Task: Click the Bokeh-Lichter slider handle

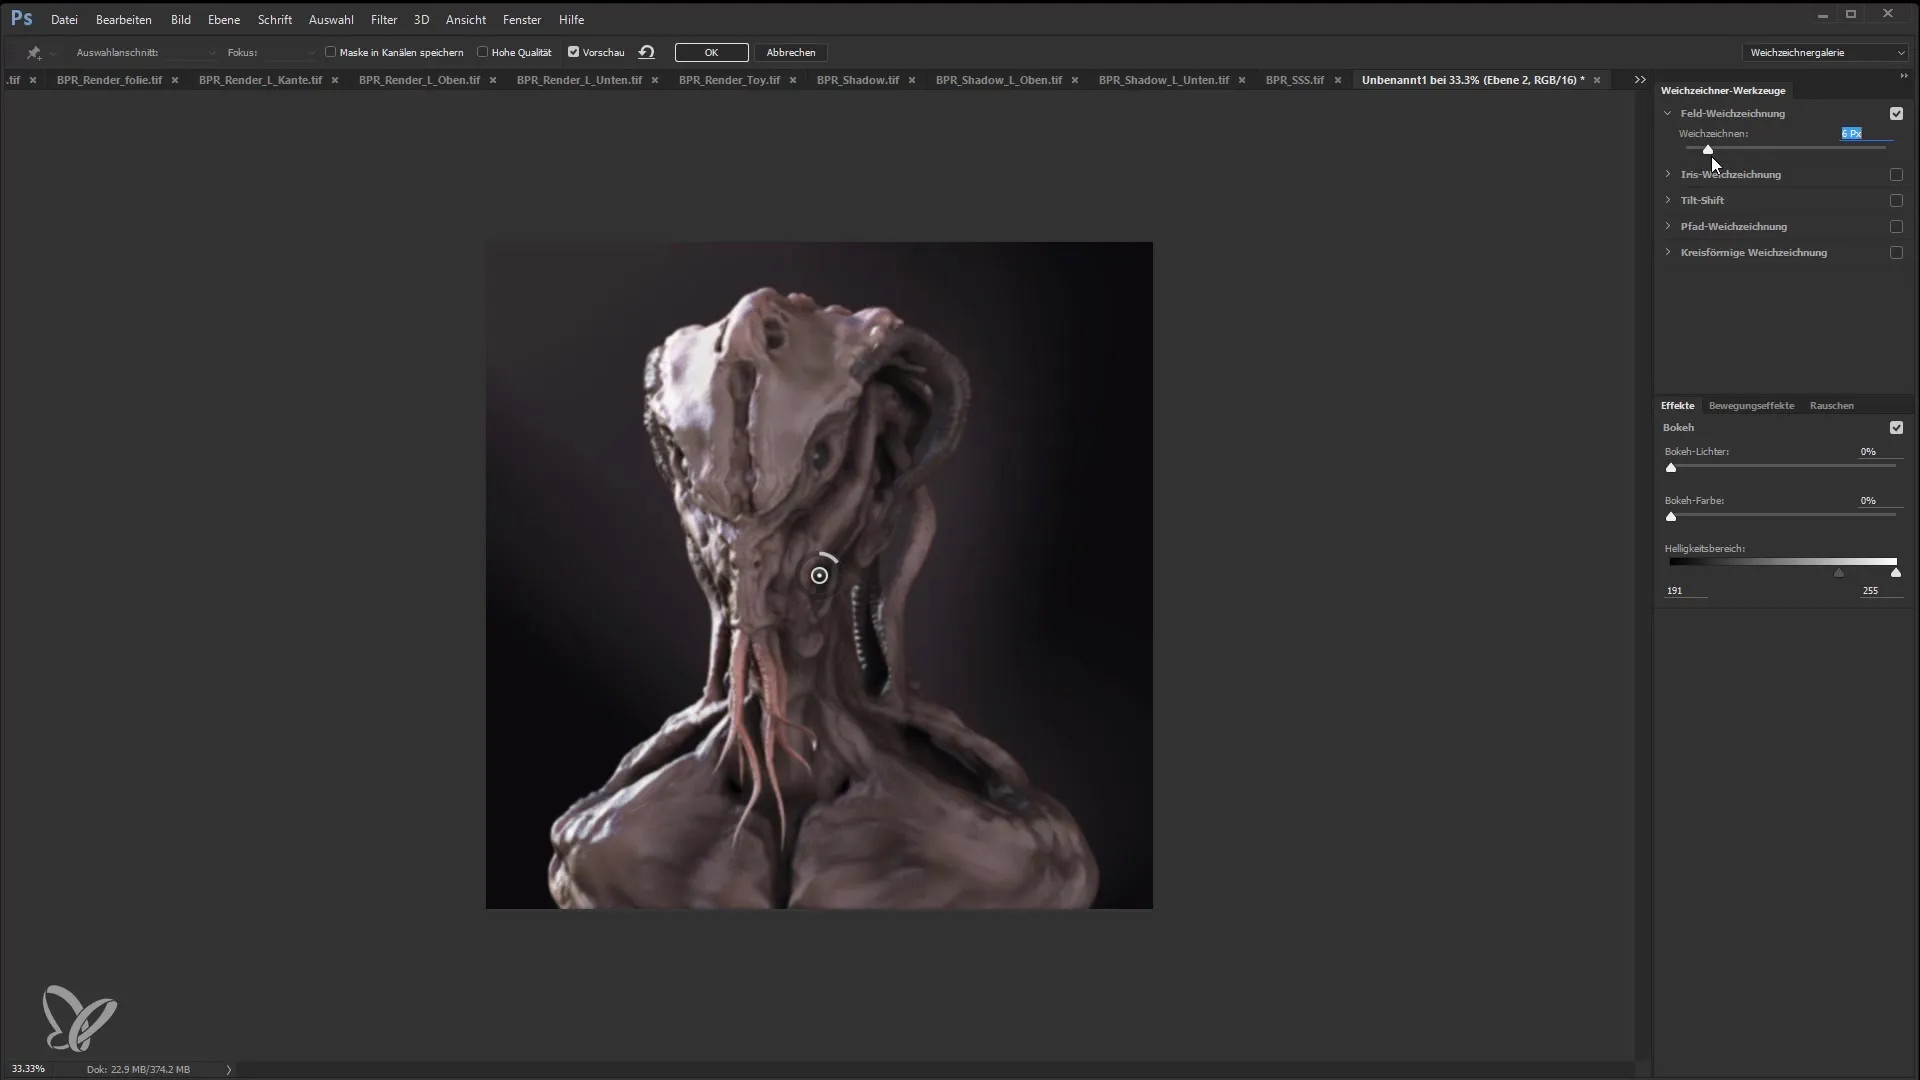Action: tap(1671, 467)
